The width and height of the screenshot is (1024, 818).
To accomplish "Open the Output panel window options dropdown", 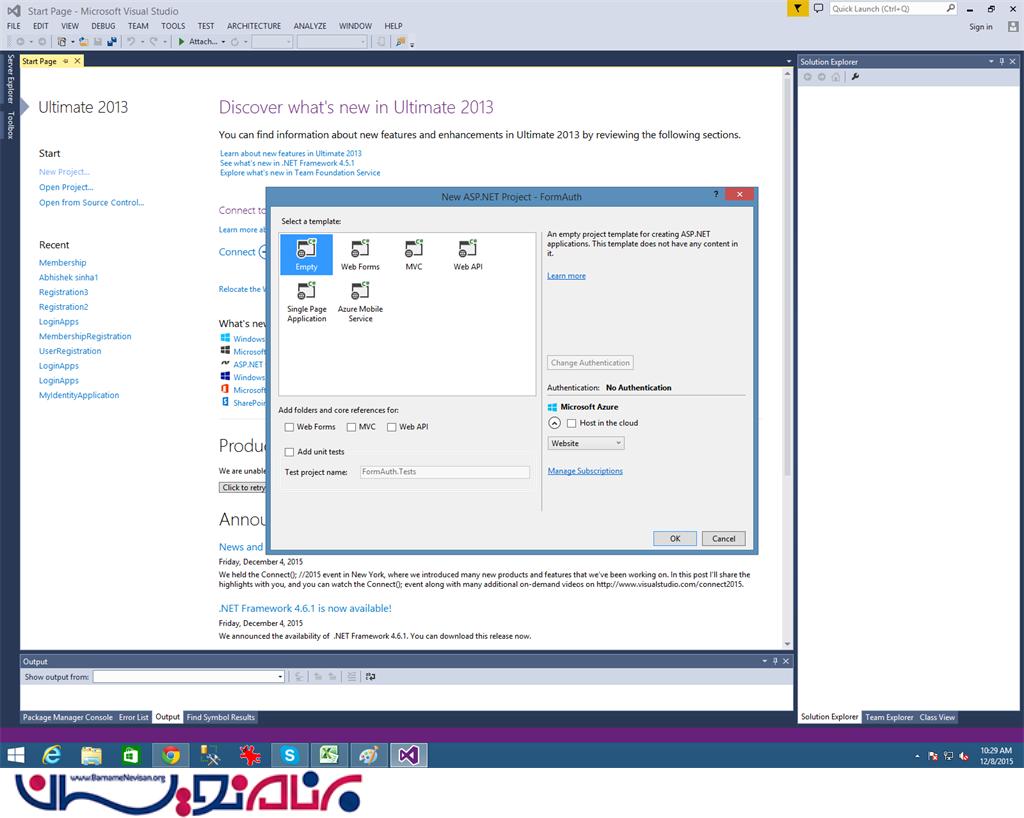I will (764, 661).
